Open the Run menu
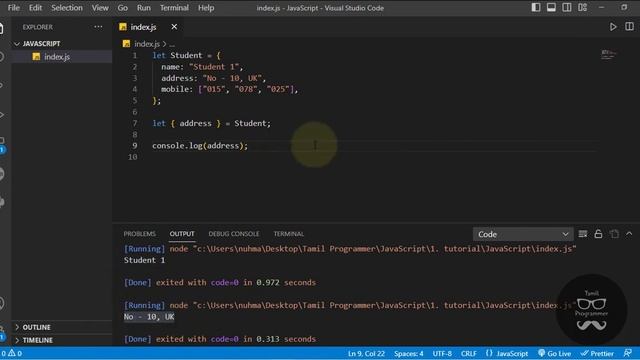The image size is (640, 360). [144, 8]
